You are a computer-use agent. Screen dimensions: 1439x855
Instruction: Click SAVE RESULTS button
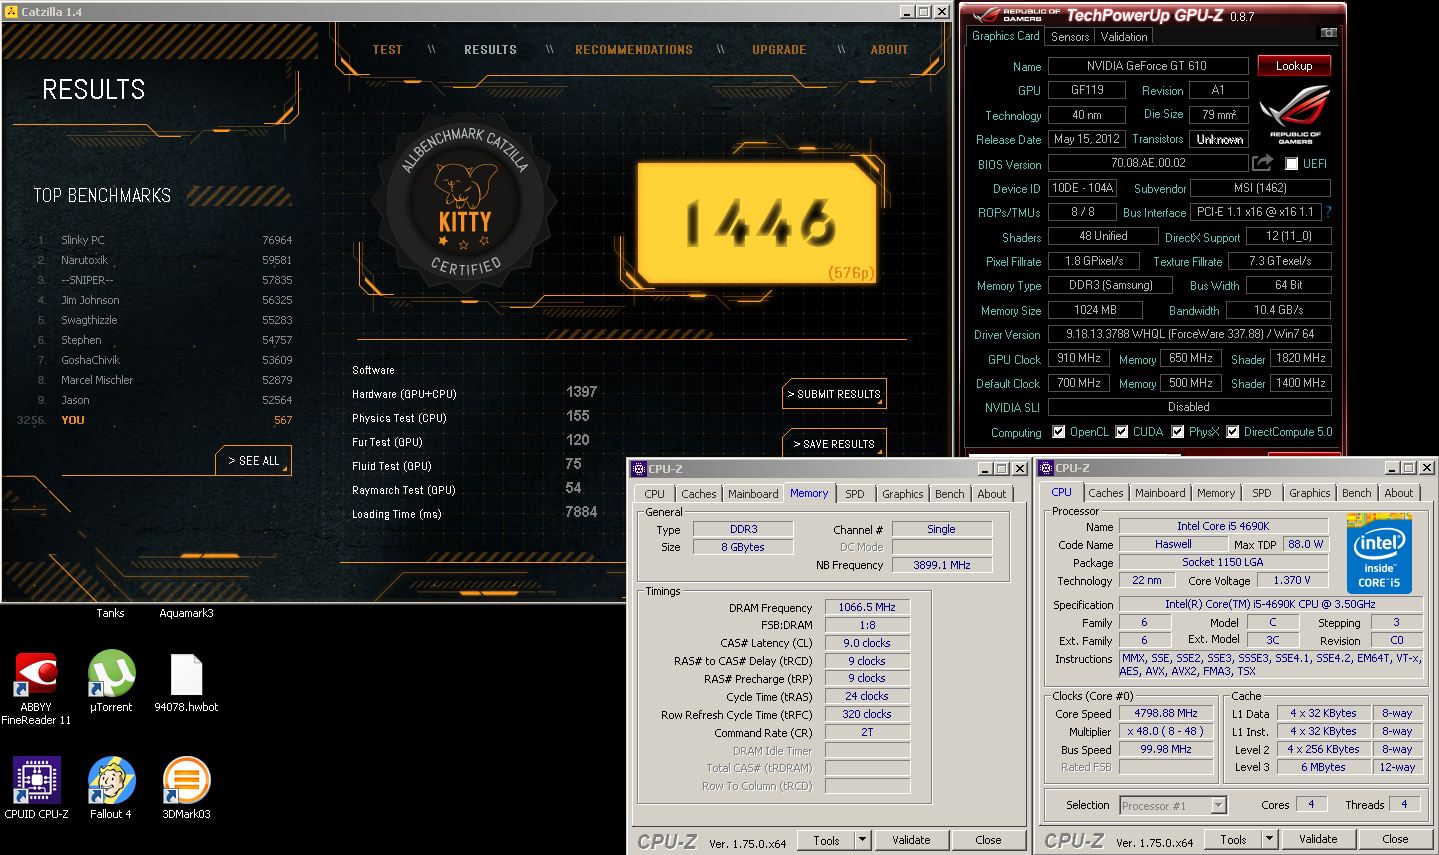[834, 443]
